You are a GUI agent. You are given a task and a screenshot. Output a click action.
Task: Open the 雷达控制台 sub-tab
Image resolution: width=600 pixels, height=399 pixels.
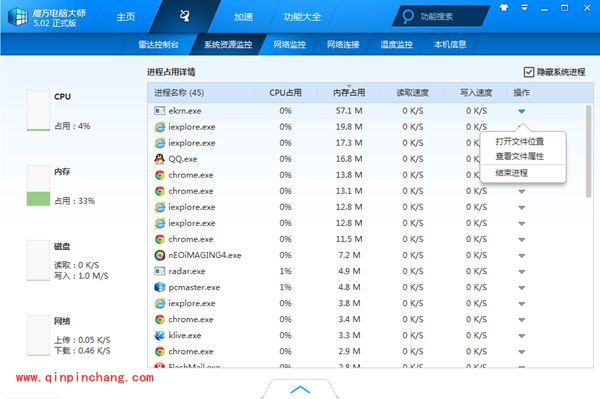[x=158, y=44]
